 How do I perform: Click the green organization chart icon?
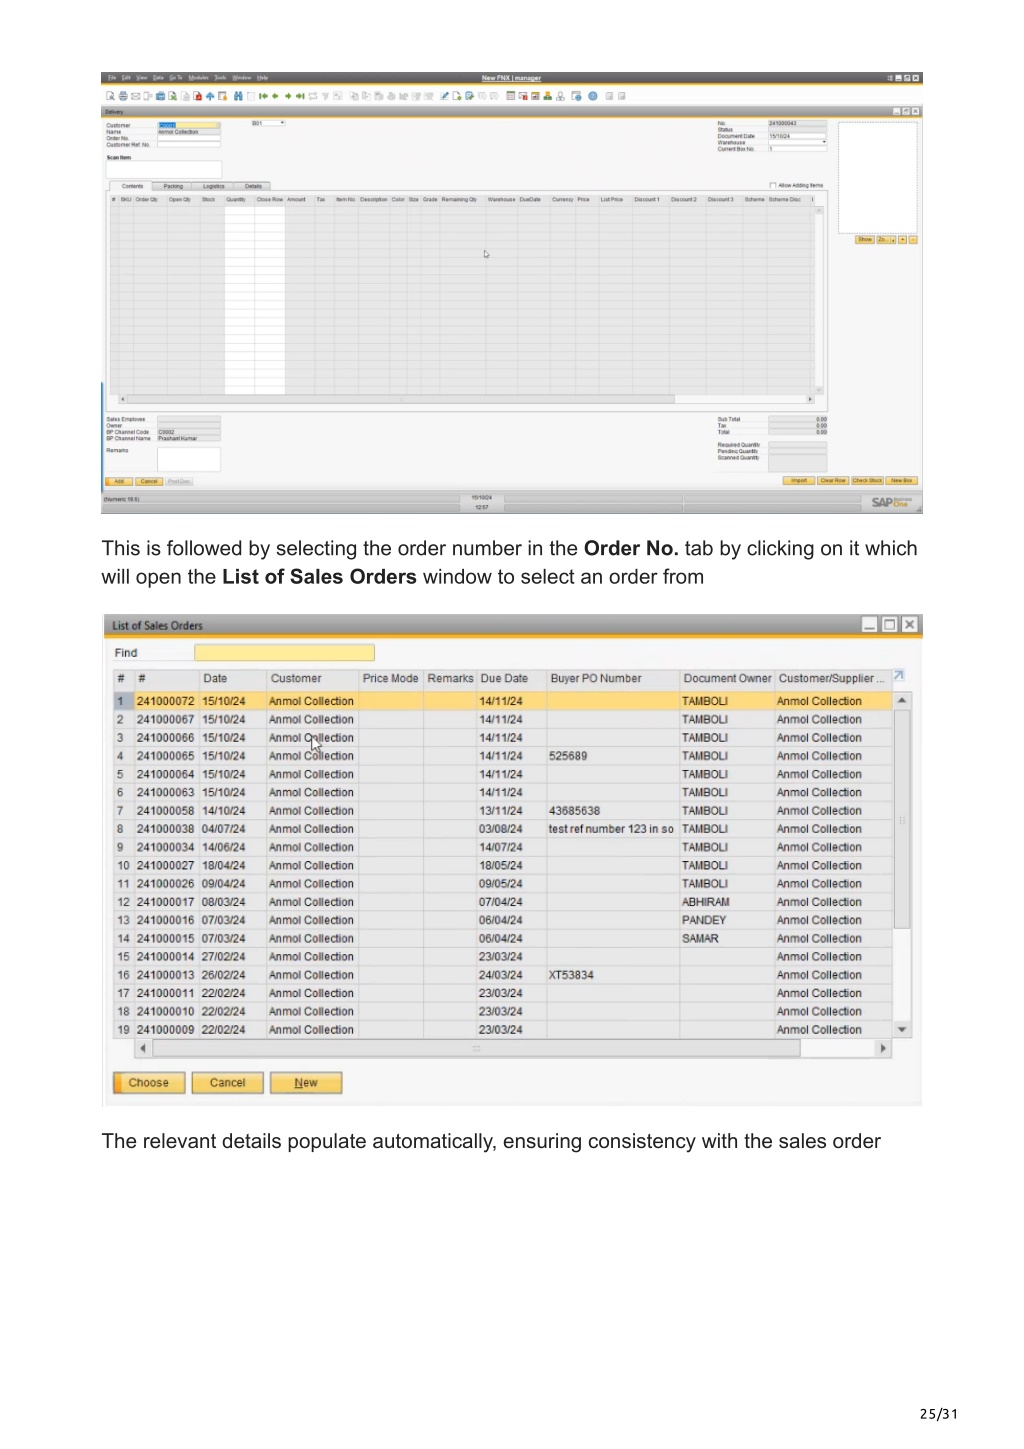pos(548,96)
